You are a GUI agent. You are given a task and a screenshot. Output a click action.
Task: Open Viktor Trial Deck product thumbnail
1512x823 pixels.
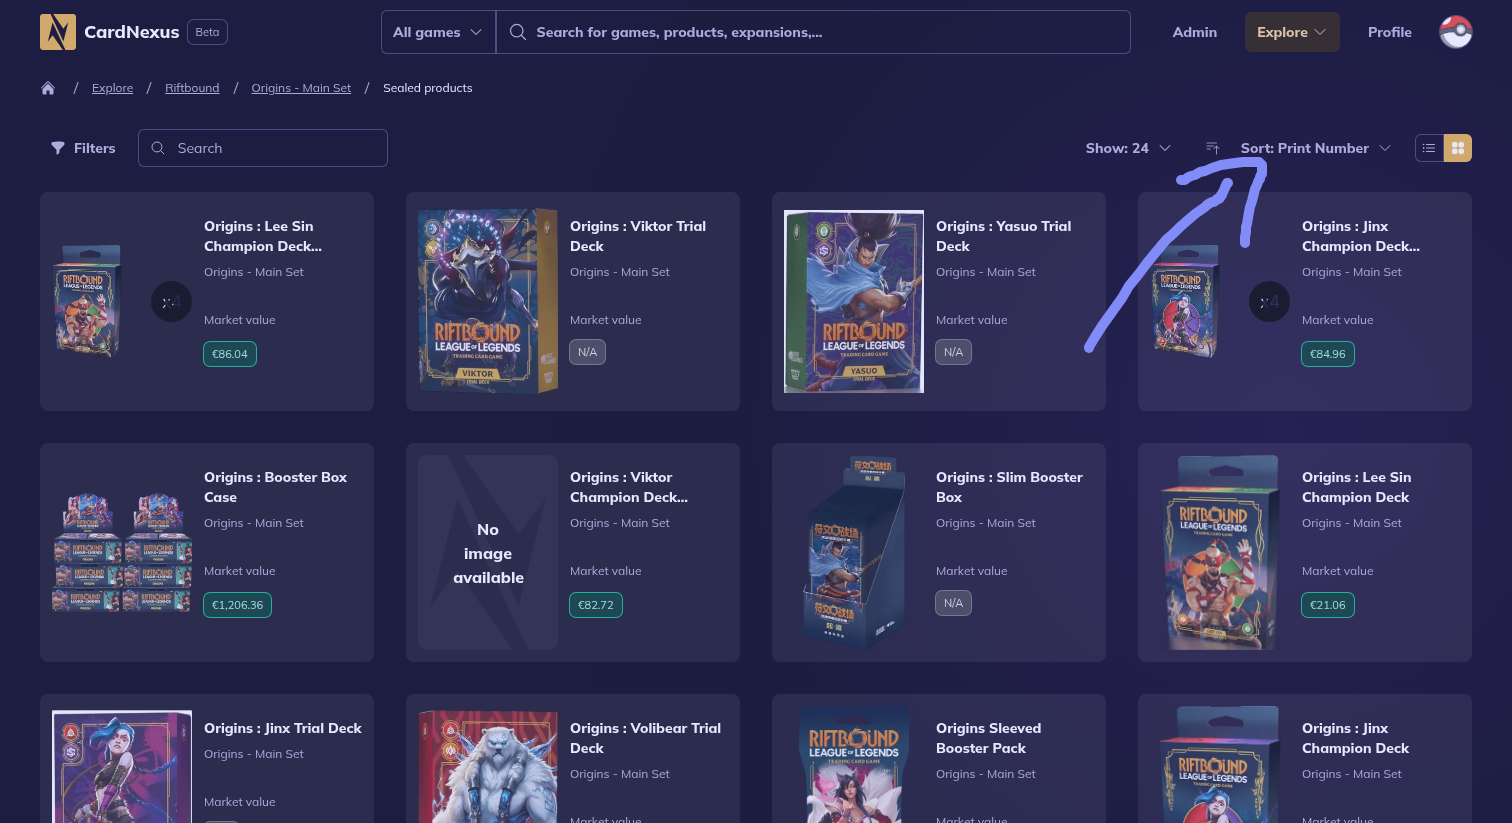[x=488, y=301]
